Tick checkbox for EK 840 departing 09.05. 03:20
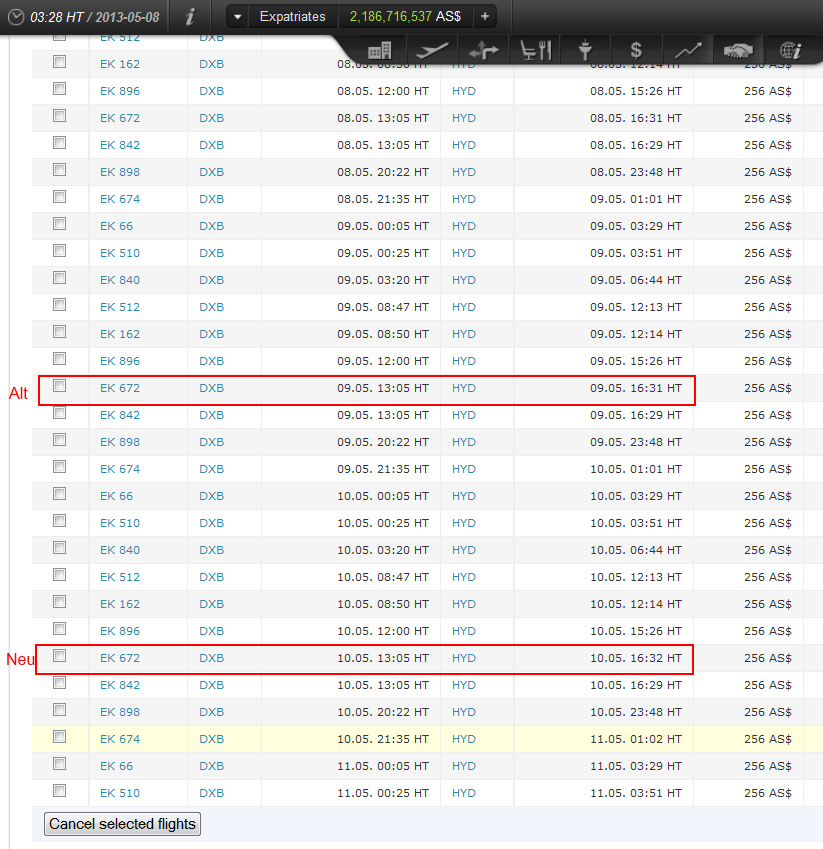823x849 pixels. pos(60,278)
